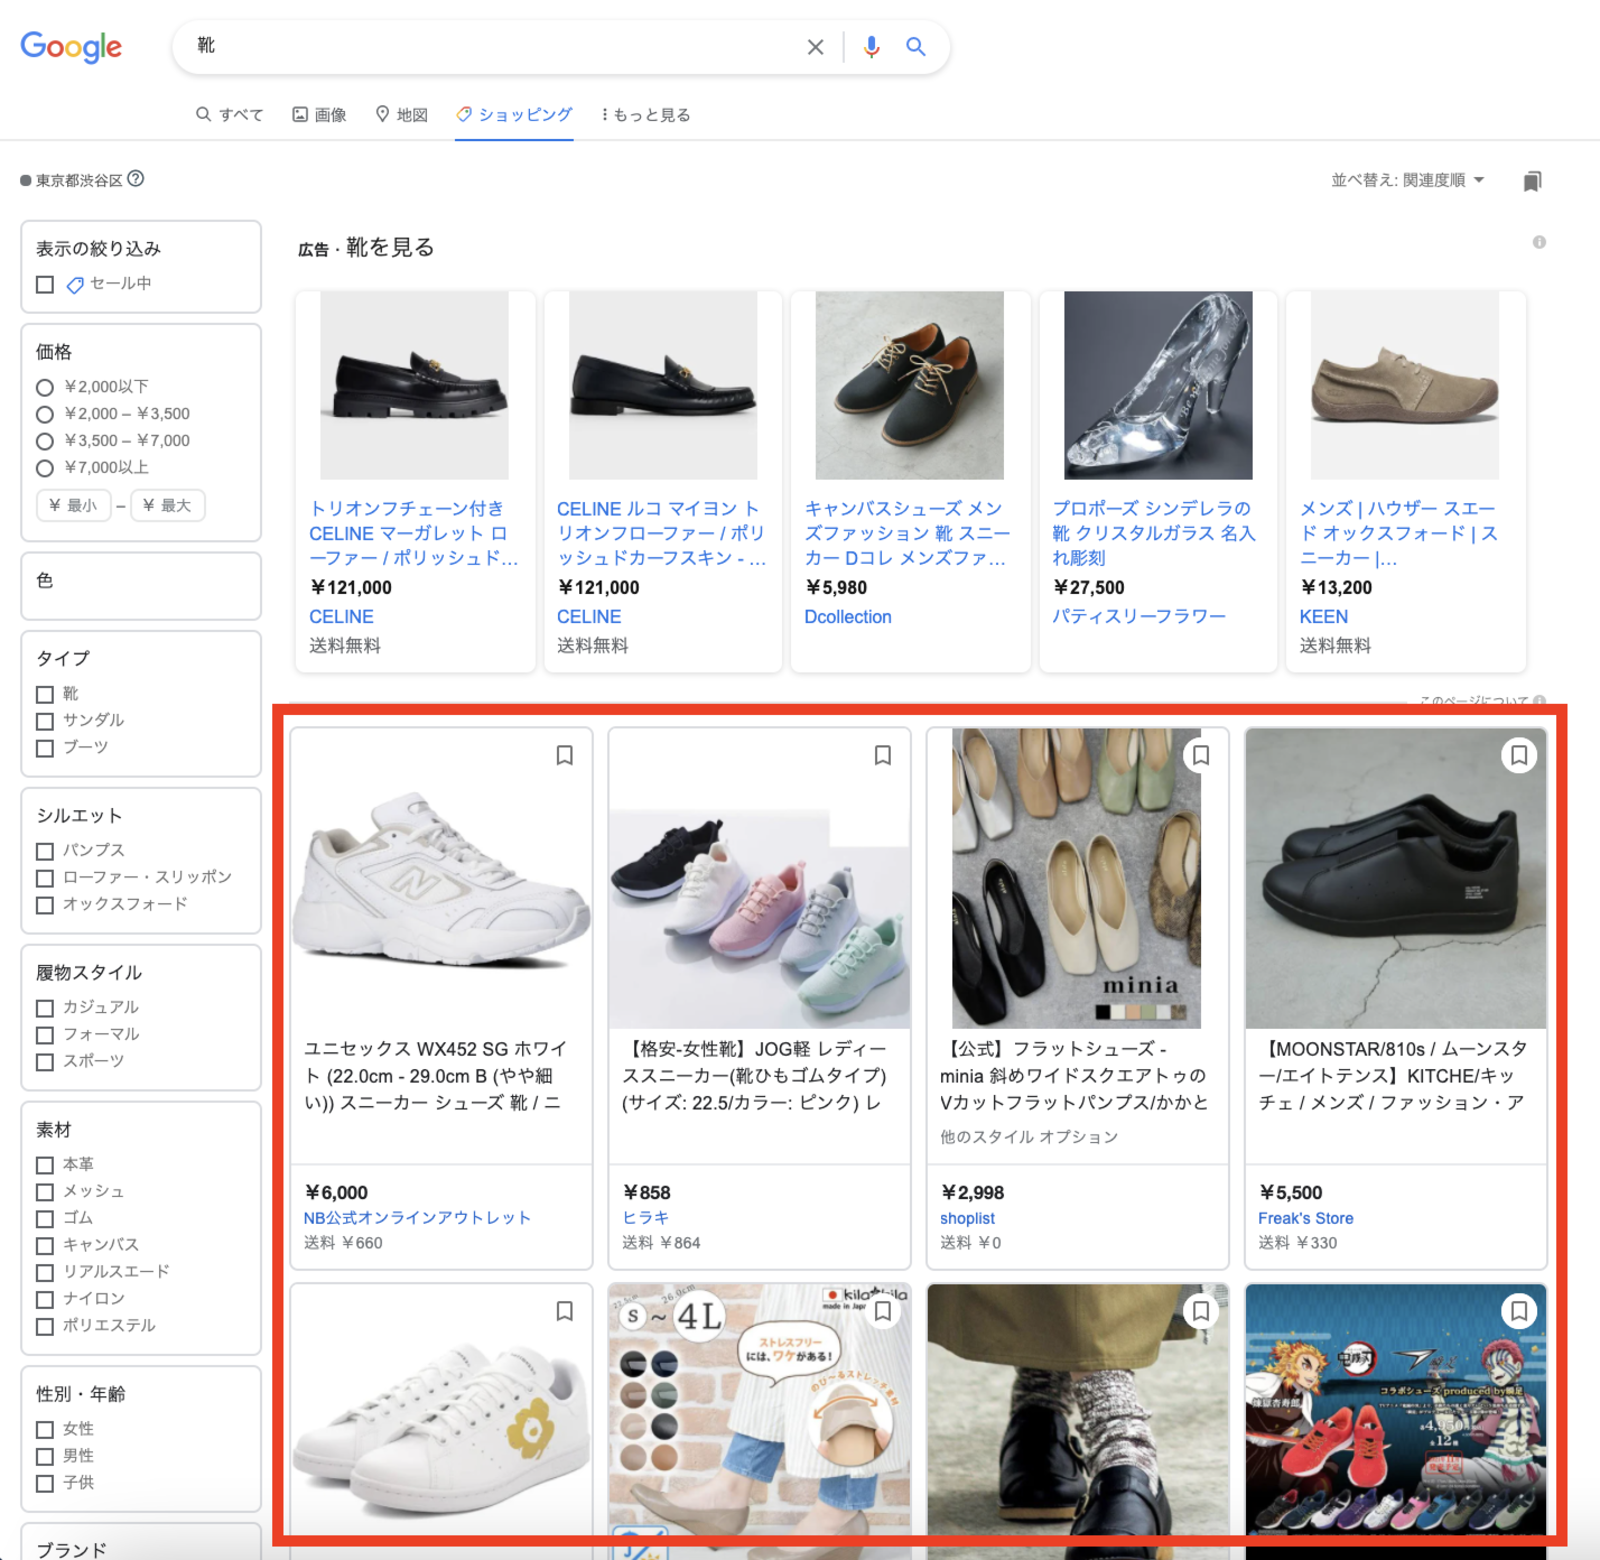The height and width of the screenshot is (1560, 1600).
Task: Check the ブーツ type filter
Action: pos(45,748)
